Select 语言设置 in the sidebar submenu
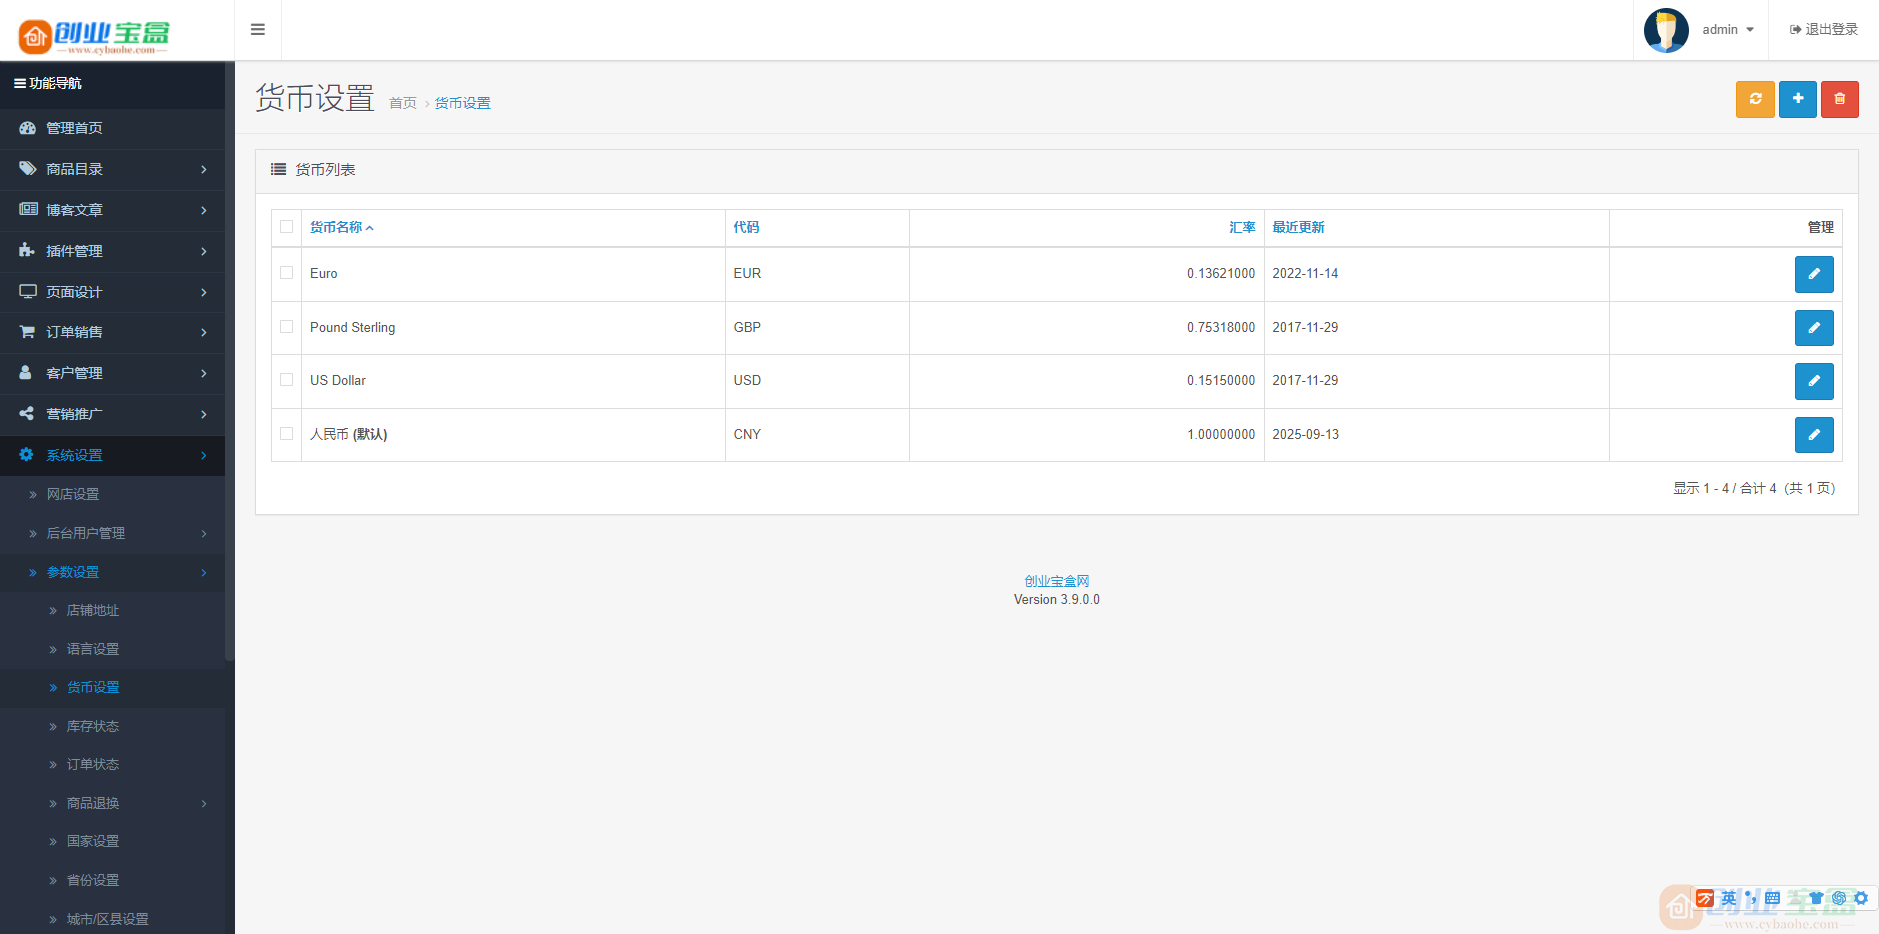 tap(93, 649)
